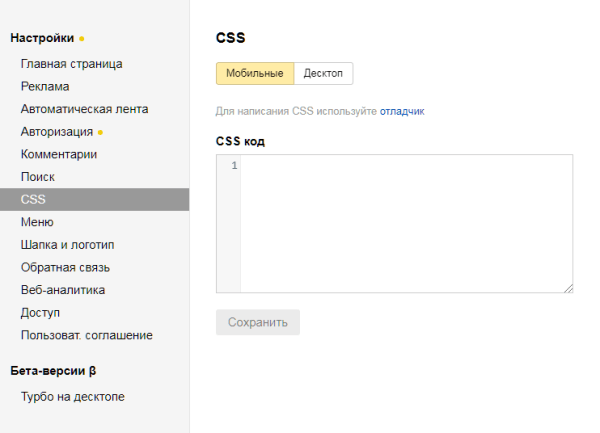Open Авторизация settings page
Image resolution: width=600 pixels, height=433 pixels.
57,131
